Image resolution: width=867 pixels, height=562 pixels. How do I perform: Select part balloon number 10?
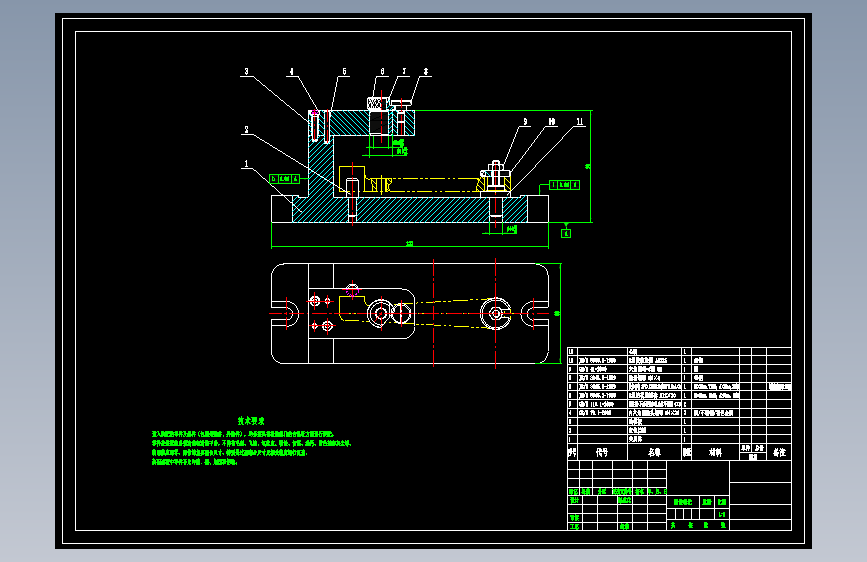click(x=551, y=122)
